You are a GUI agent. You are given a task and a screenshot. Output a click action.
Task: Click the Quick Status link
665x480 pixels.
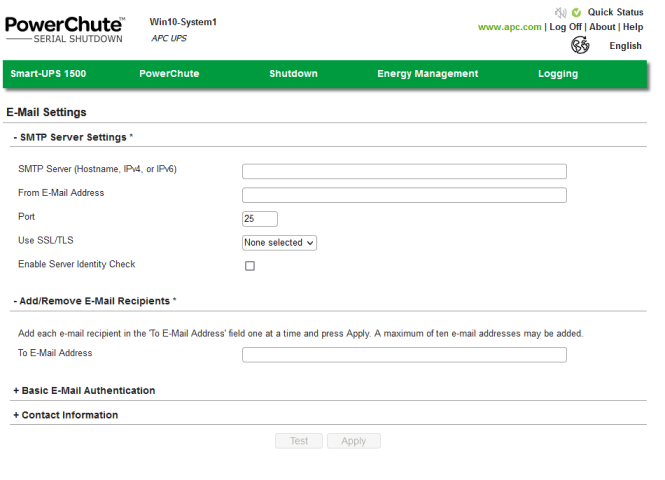(x=615, y=12)
